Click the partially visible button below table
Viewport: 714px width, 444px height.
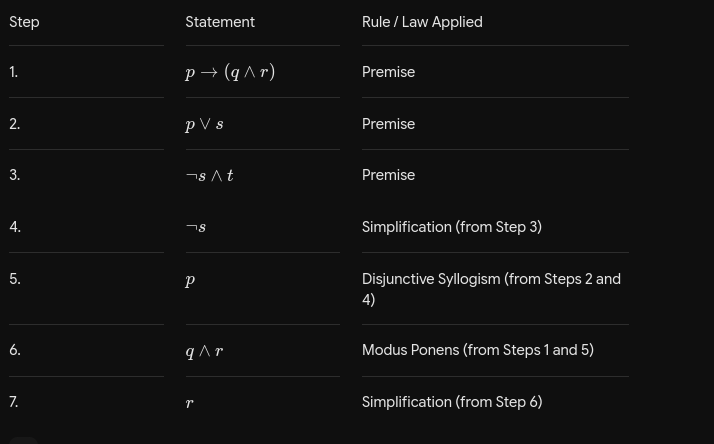click(x=24, y=440)
